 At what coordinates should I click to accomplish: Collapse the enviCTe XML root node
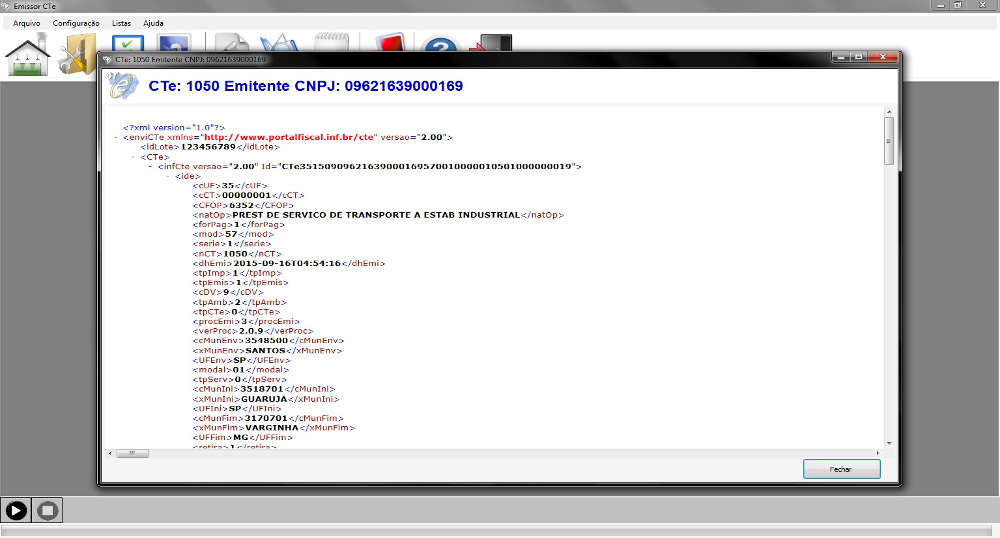coord(117,137)
